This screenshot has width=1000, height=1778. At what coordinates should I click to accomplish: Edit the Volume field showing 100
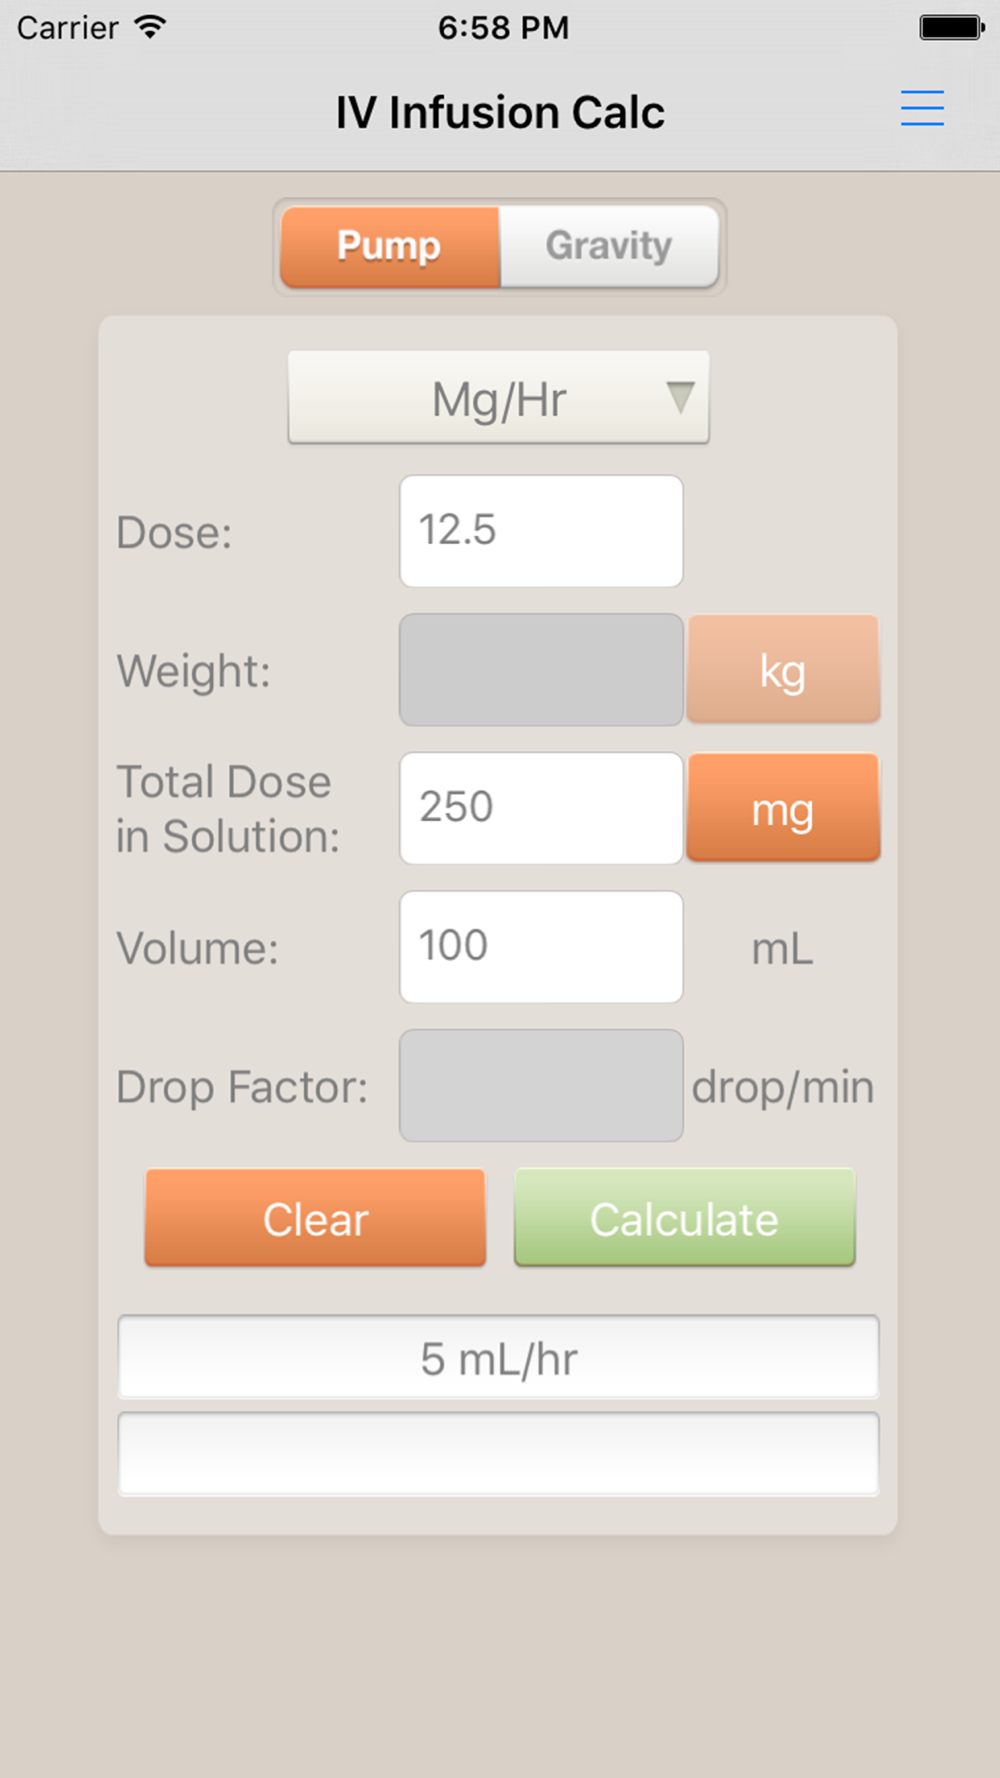[541, 947]
